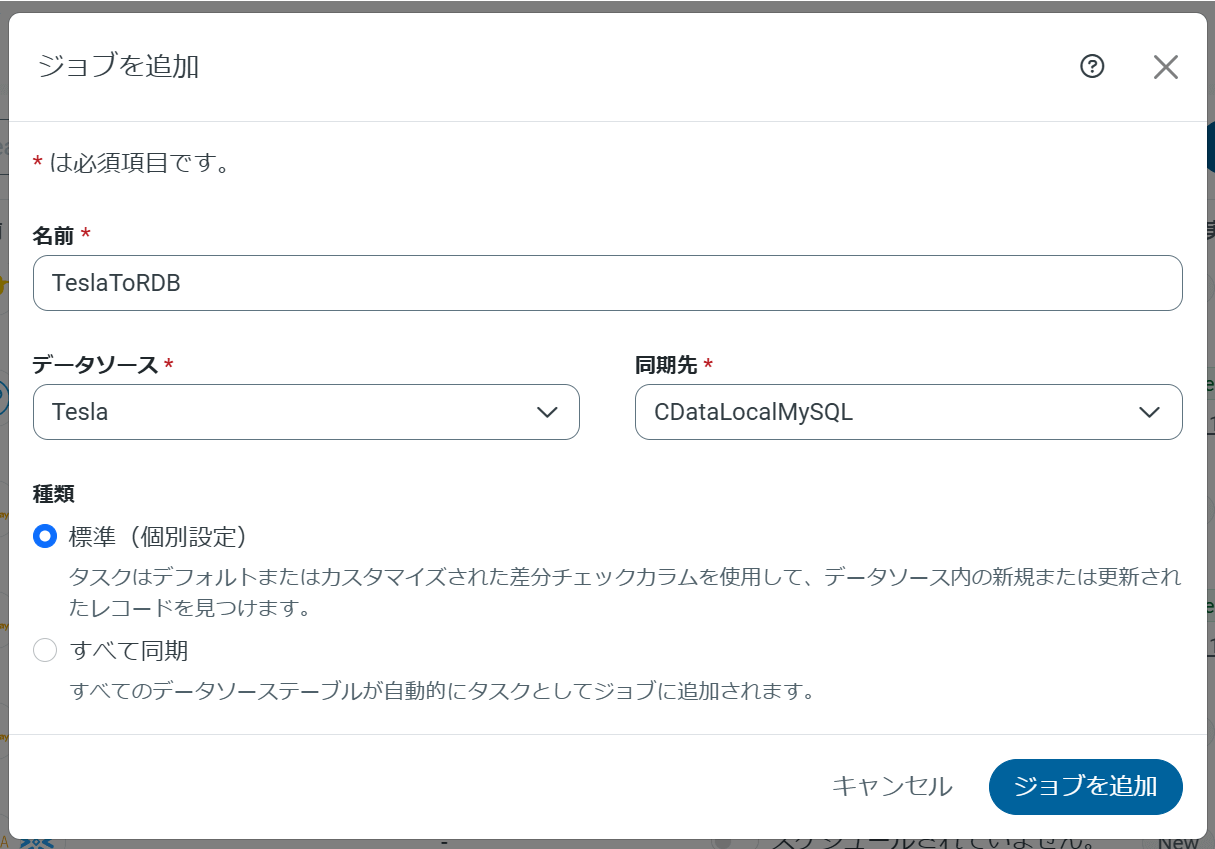The height and width of the screenshot is (849, 1215).
Task: Click the 種類 section heading
Action: coord(53,493)
